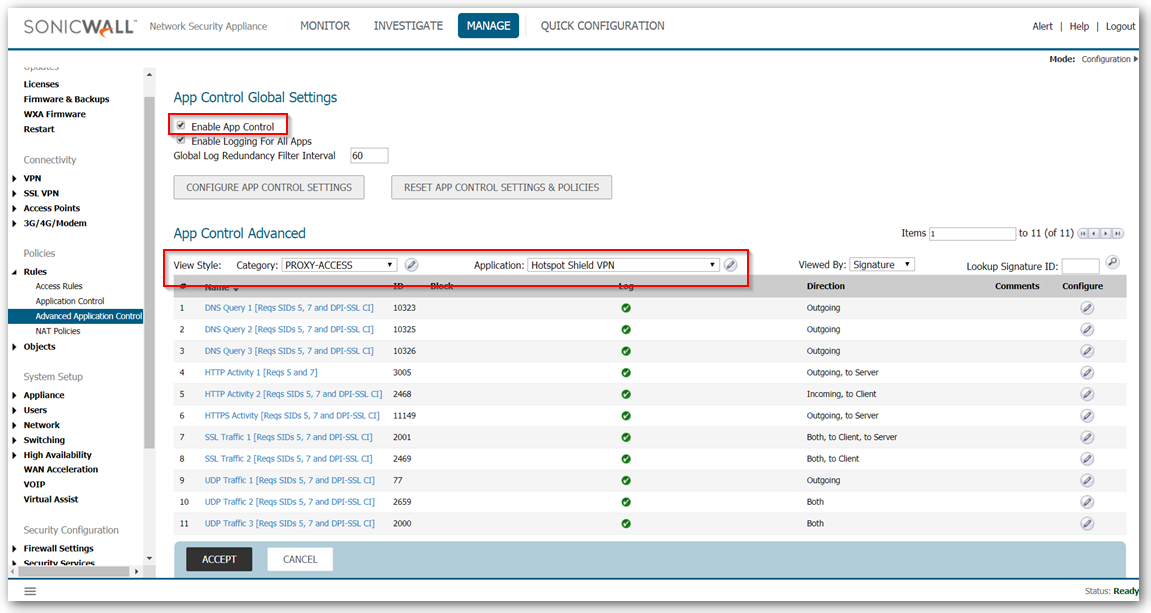Expand the Firewall Settings sidebar section

pos(15,548)
